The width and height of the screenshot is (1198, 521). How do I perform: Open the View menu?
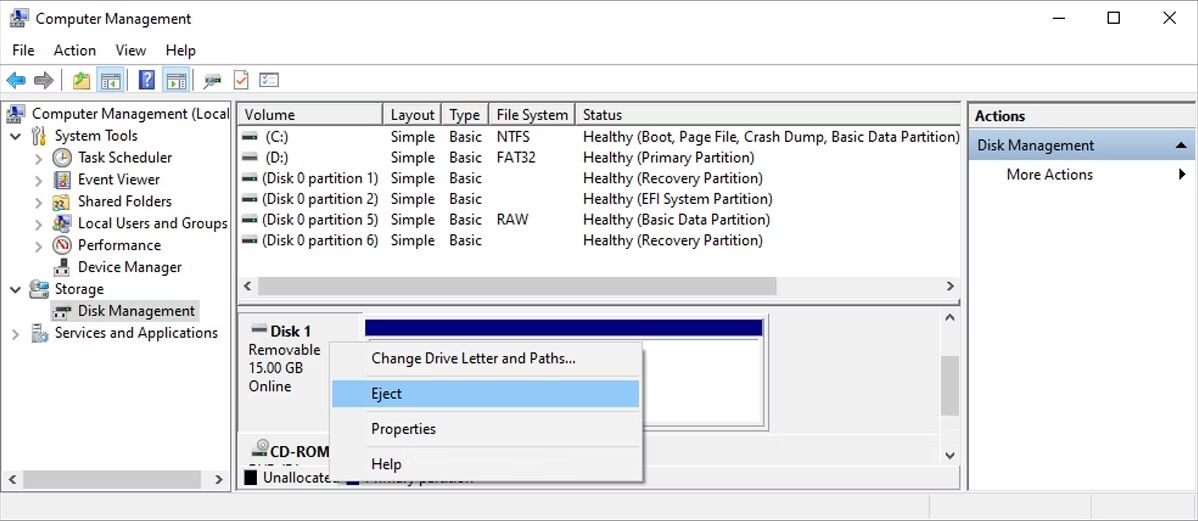131,50
